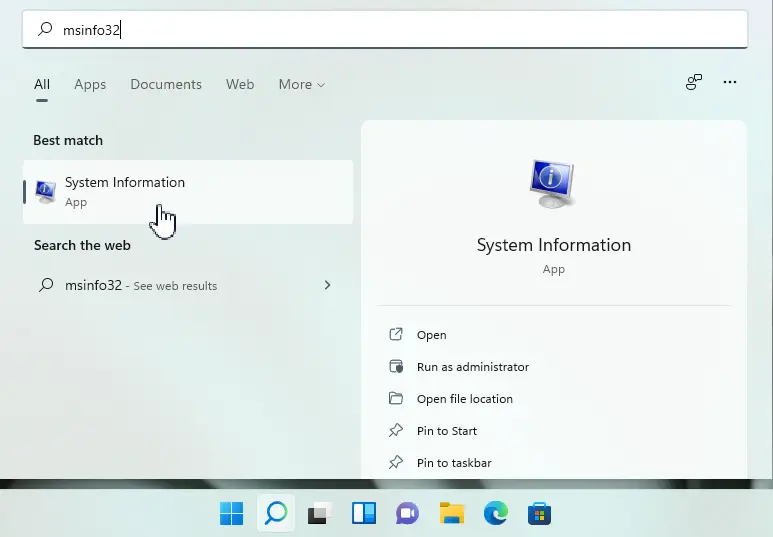Open Task View from taskbar
Viewport: 773px width, 537px height.
pos(319,514)
